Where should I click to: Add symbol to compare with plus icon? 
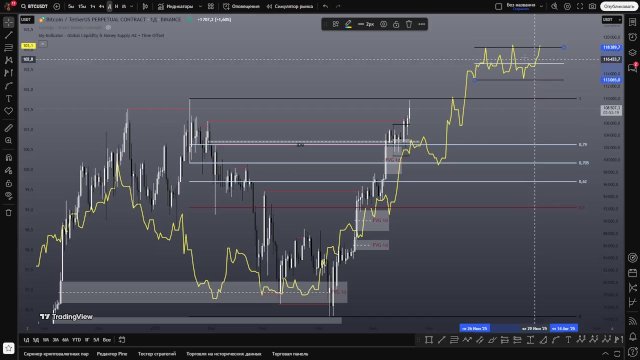[57, 7]
